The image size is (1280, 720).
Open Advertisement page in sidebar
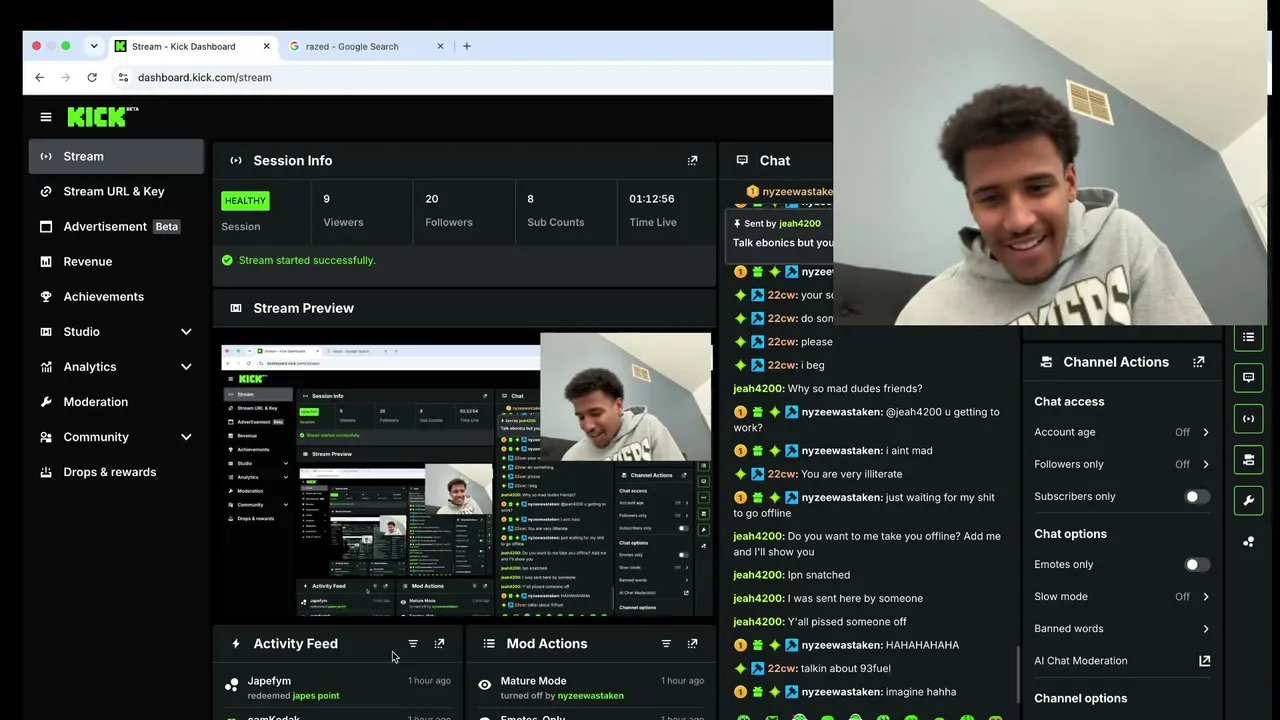116,227
